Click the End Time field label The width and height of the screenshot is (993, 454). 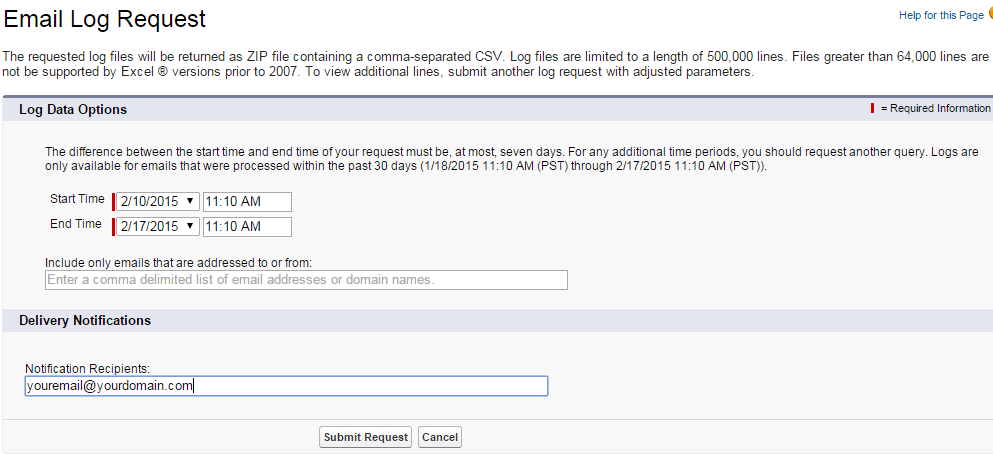pos(76,225)
